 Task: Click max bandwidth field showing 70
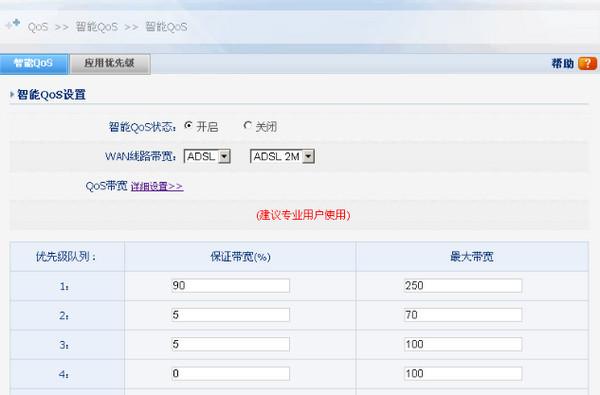pos(463,315)
